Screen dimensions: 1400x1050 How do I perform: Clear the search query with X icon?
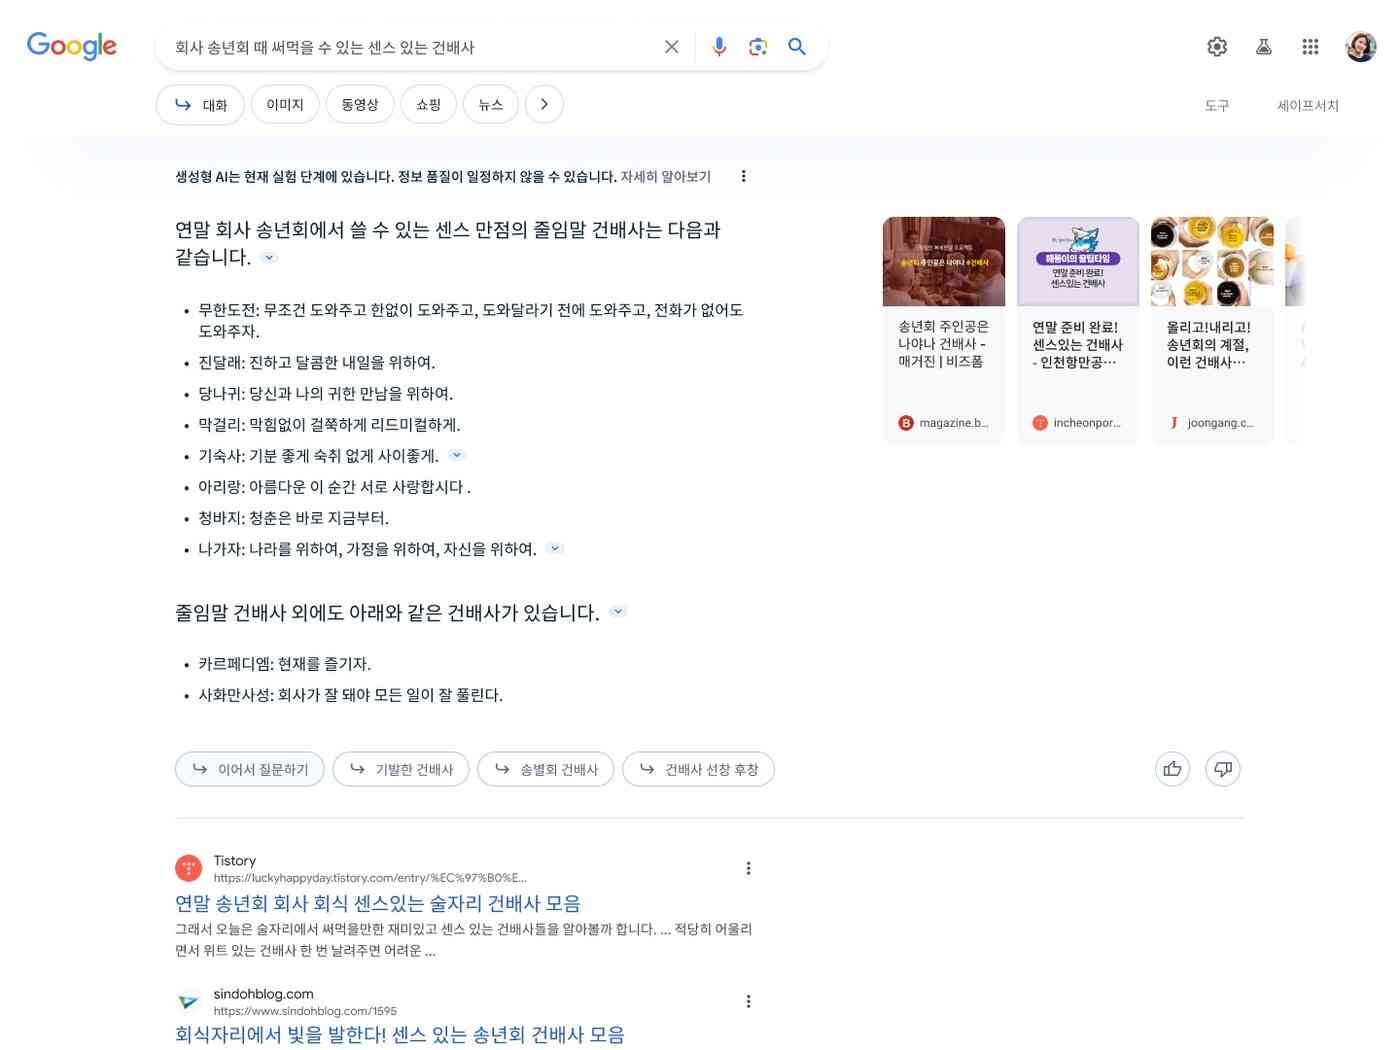[672, 47]
